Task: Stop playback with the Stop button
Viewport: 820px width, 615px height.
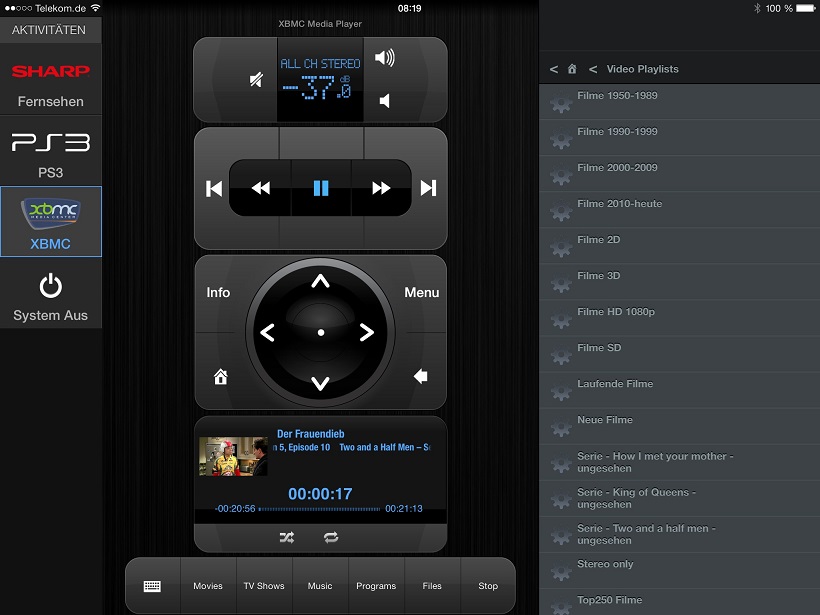Action: pyautogui.click(x=488, y=586)
